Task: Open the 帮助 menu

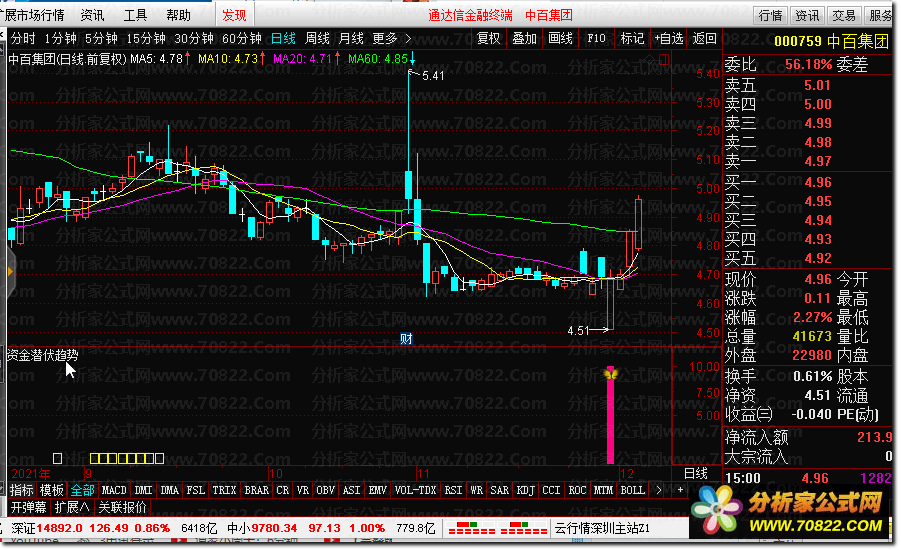Action: point(178,15)
